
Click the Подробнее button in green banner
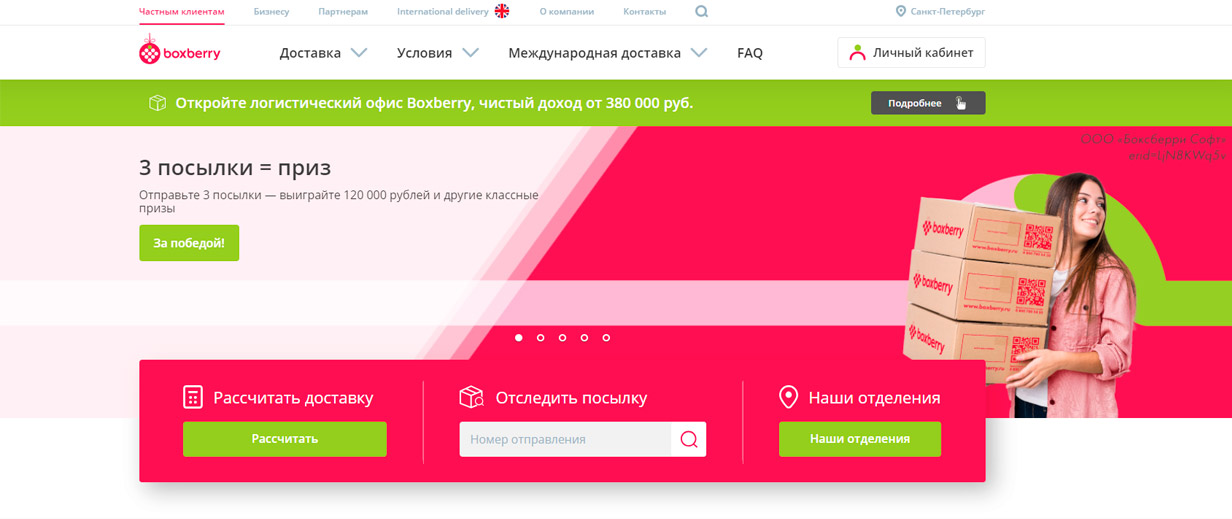coord(927,103)
